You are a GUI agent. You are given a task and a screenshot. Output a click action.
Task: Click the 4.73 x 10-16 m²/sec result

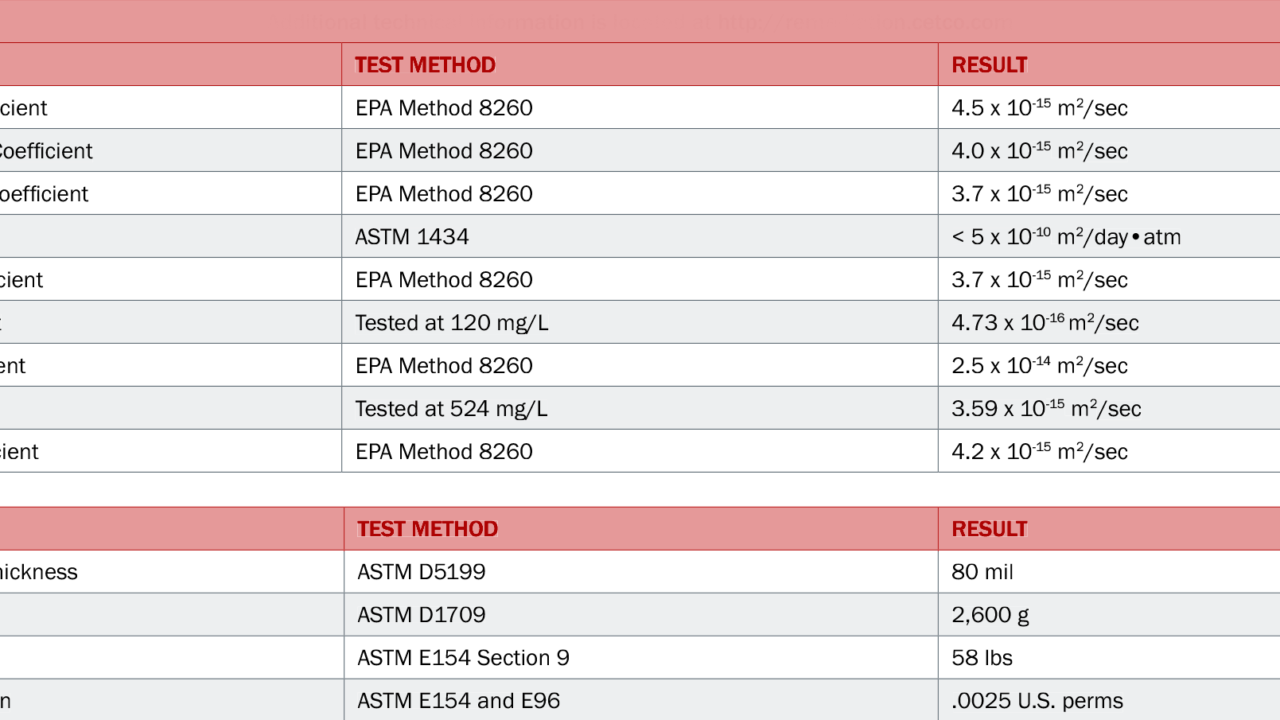click(1045, 323)
